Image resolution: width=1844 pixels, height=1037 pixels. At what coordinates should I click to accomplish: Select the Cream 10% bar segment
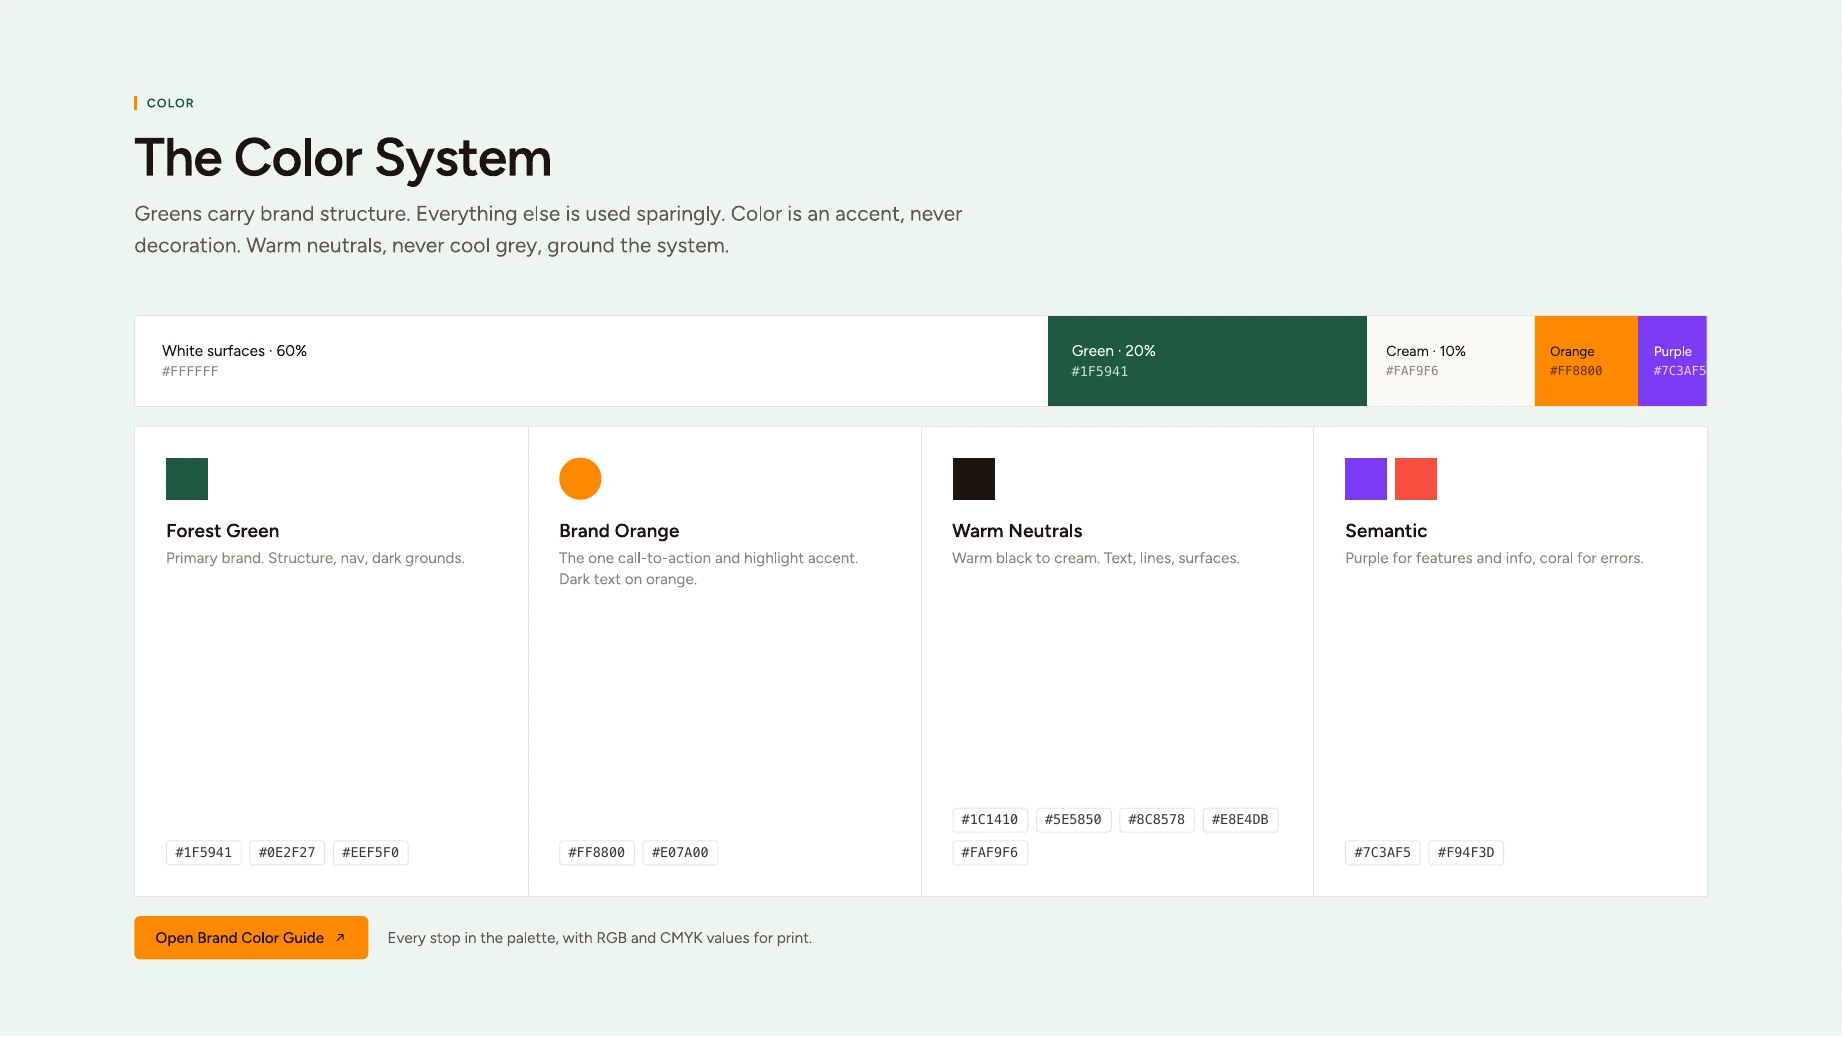[x=1451, y=361]
